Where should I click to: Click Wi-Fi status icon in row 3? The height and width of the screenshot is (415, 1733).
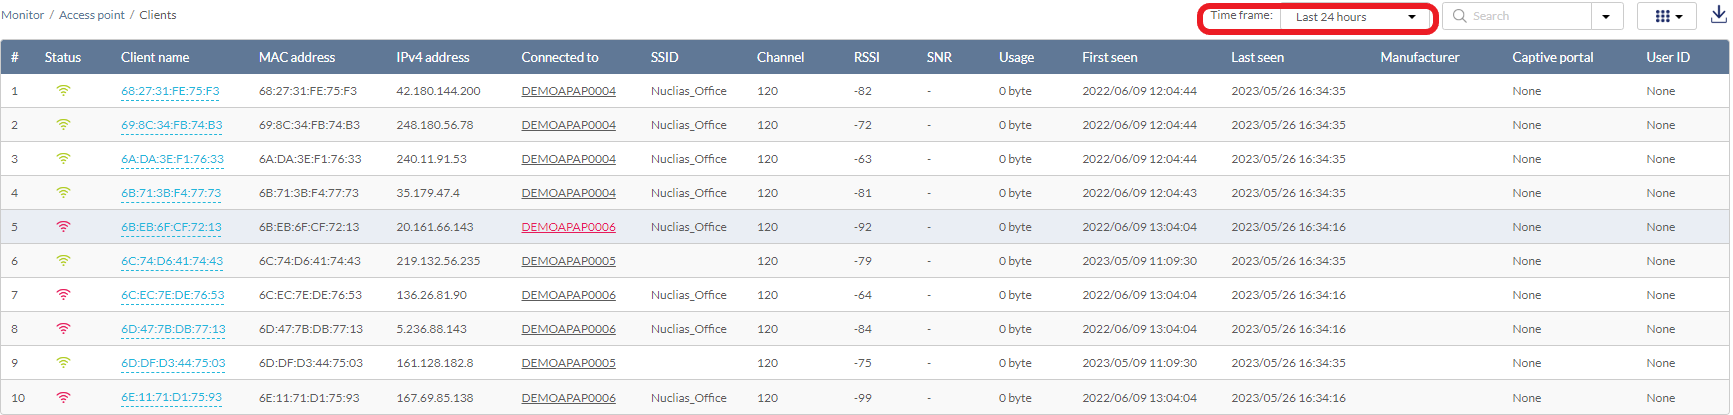pyautogui.click(x=63, y=159)
